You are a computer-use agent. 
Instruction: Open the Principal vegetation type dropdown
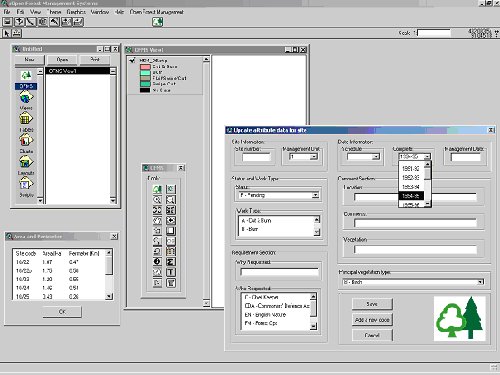480,282
